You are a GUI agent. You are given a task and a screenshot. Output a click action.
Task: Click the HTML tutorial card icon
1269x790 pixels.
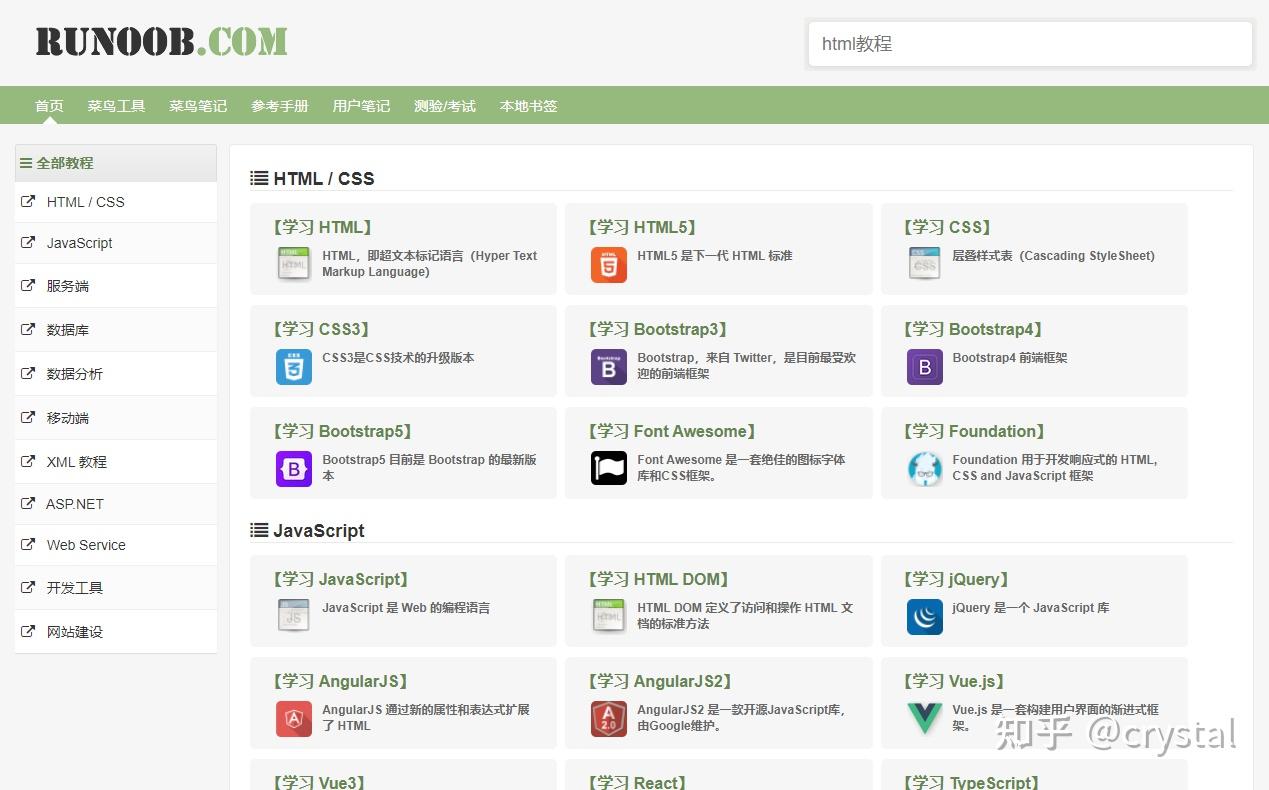pos(294,264)
